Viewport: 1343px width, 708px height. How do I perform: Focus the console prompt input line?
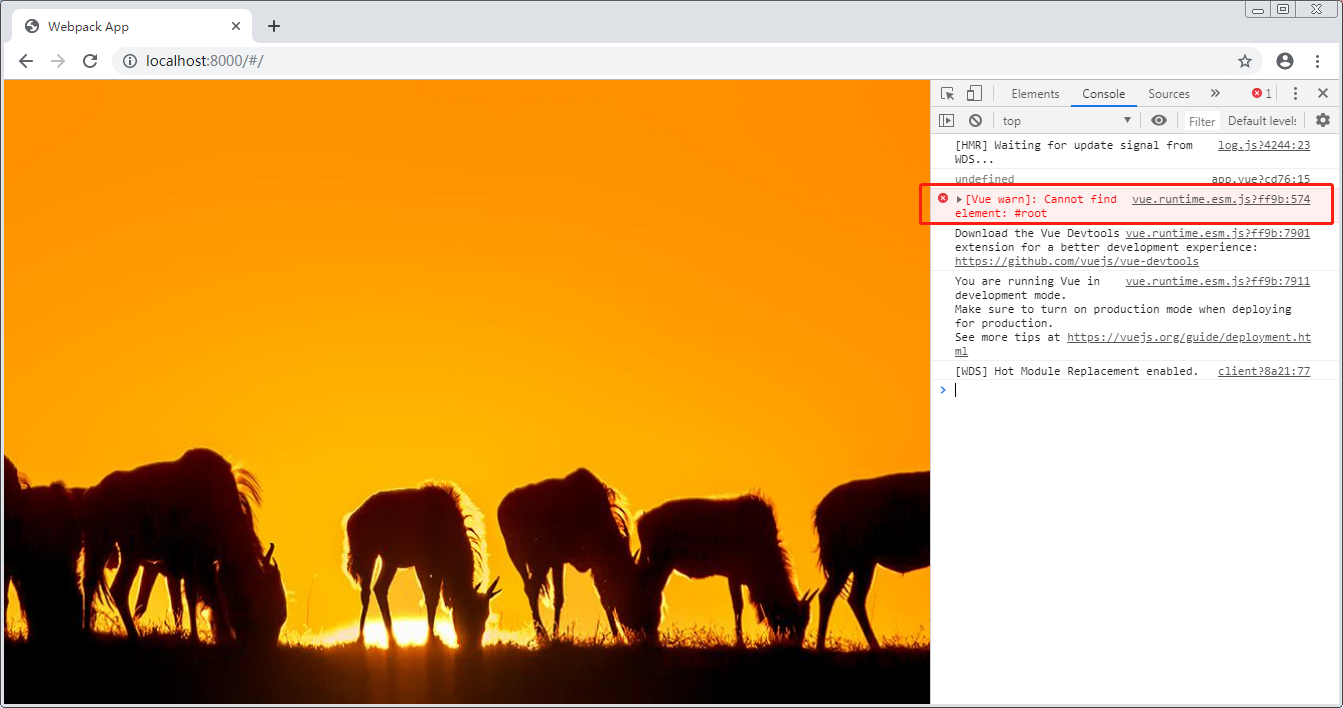(1136, 390)
